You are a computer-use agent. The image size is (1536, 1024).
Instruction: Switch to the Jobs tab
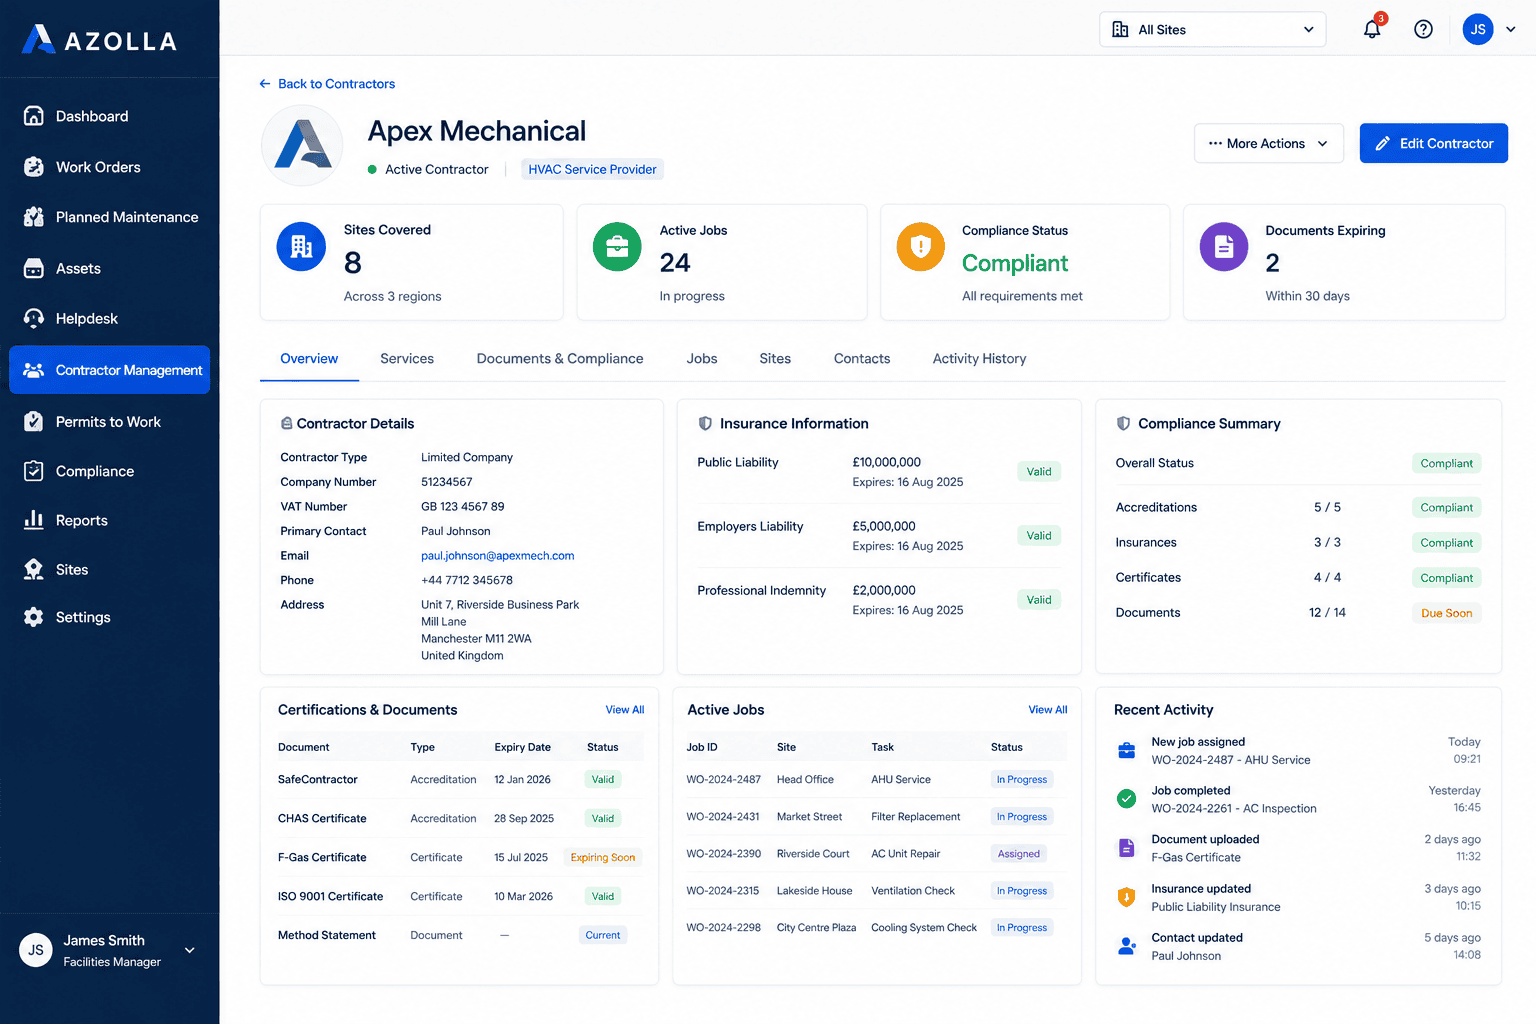tap(702, 358)
